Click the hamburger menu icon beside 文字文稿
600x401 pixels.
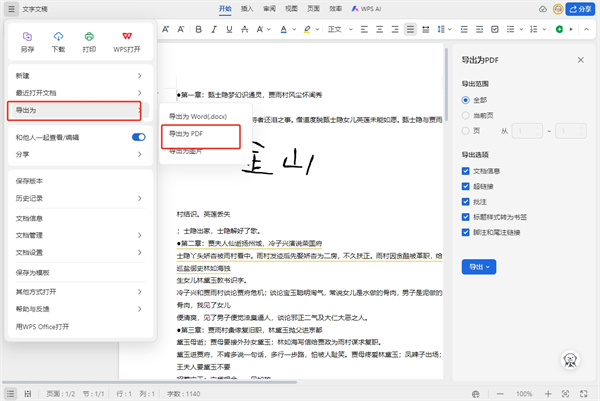[13, 9]
